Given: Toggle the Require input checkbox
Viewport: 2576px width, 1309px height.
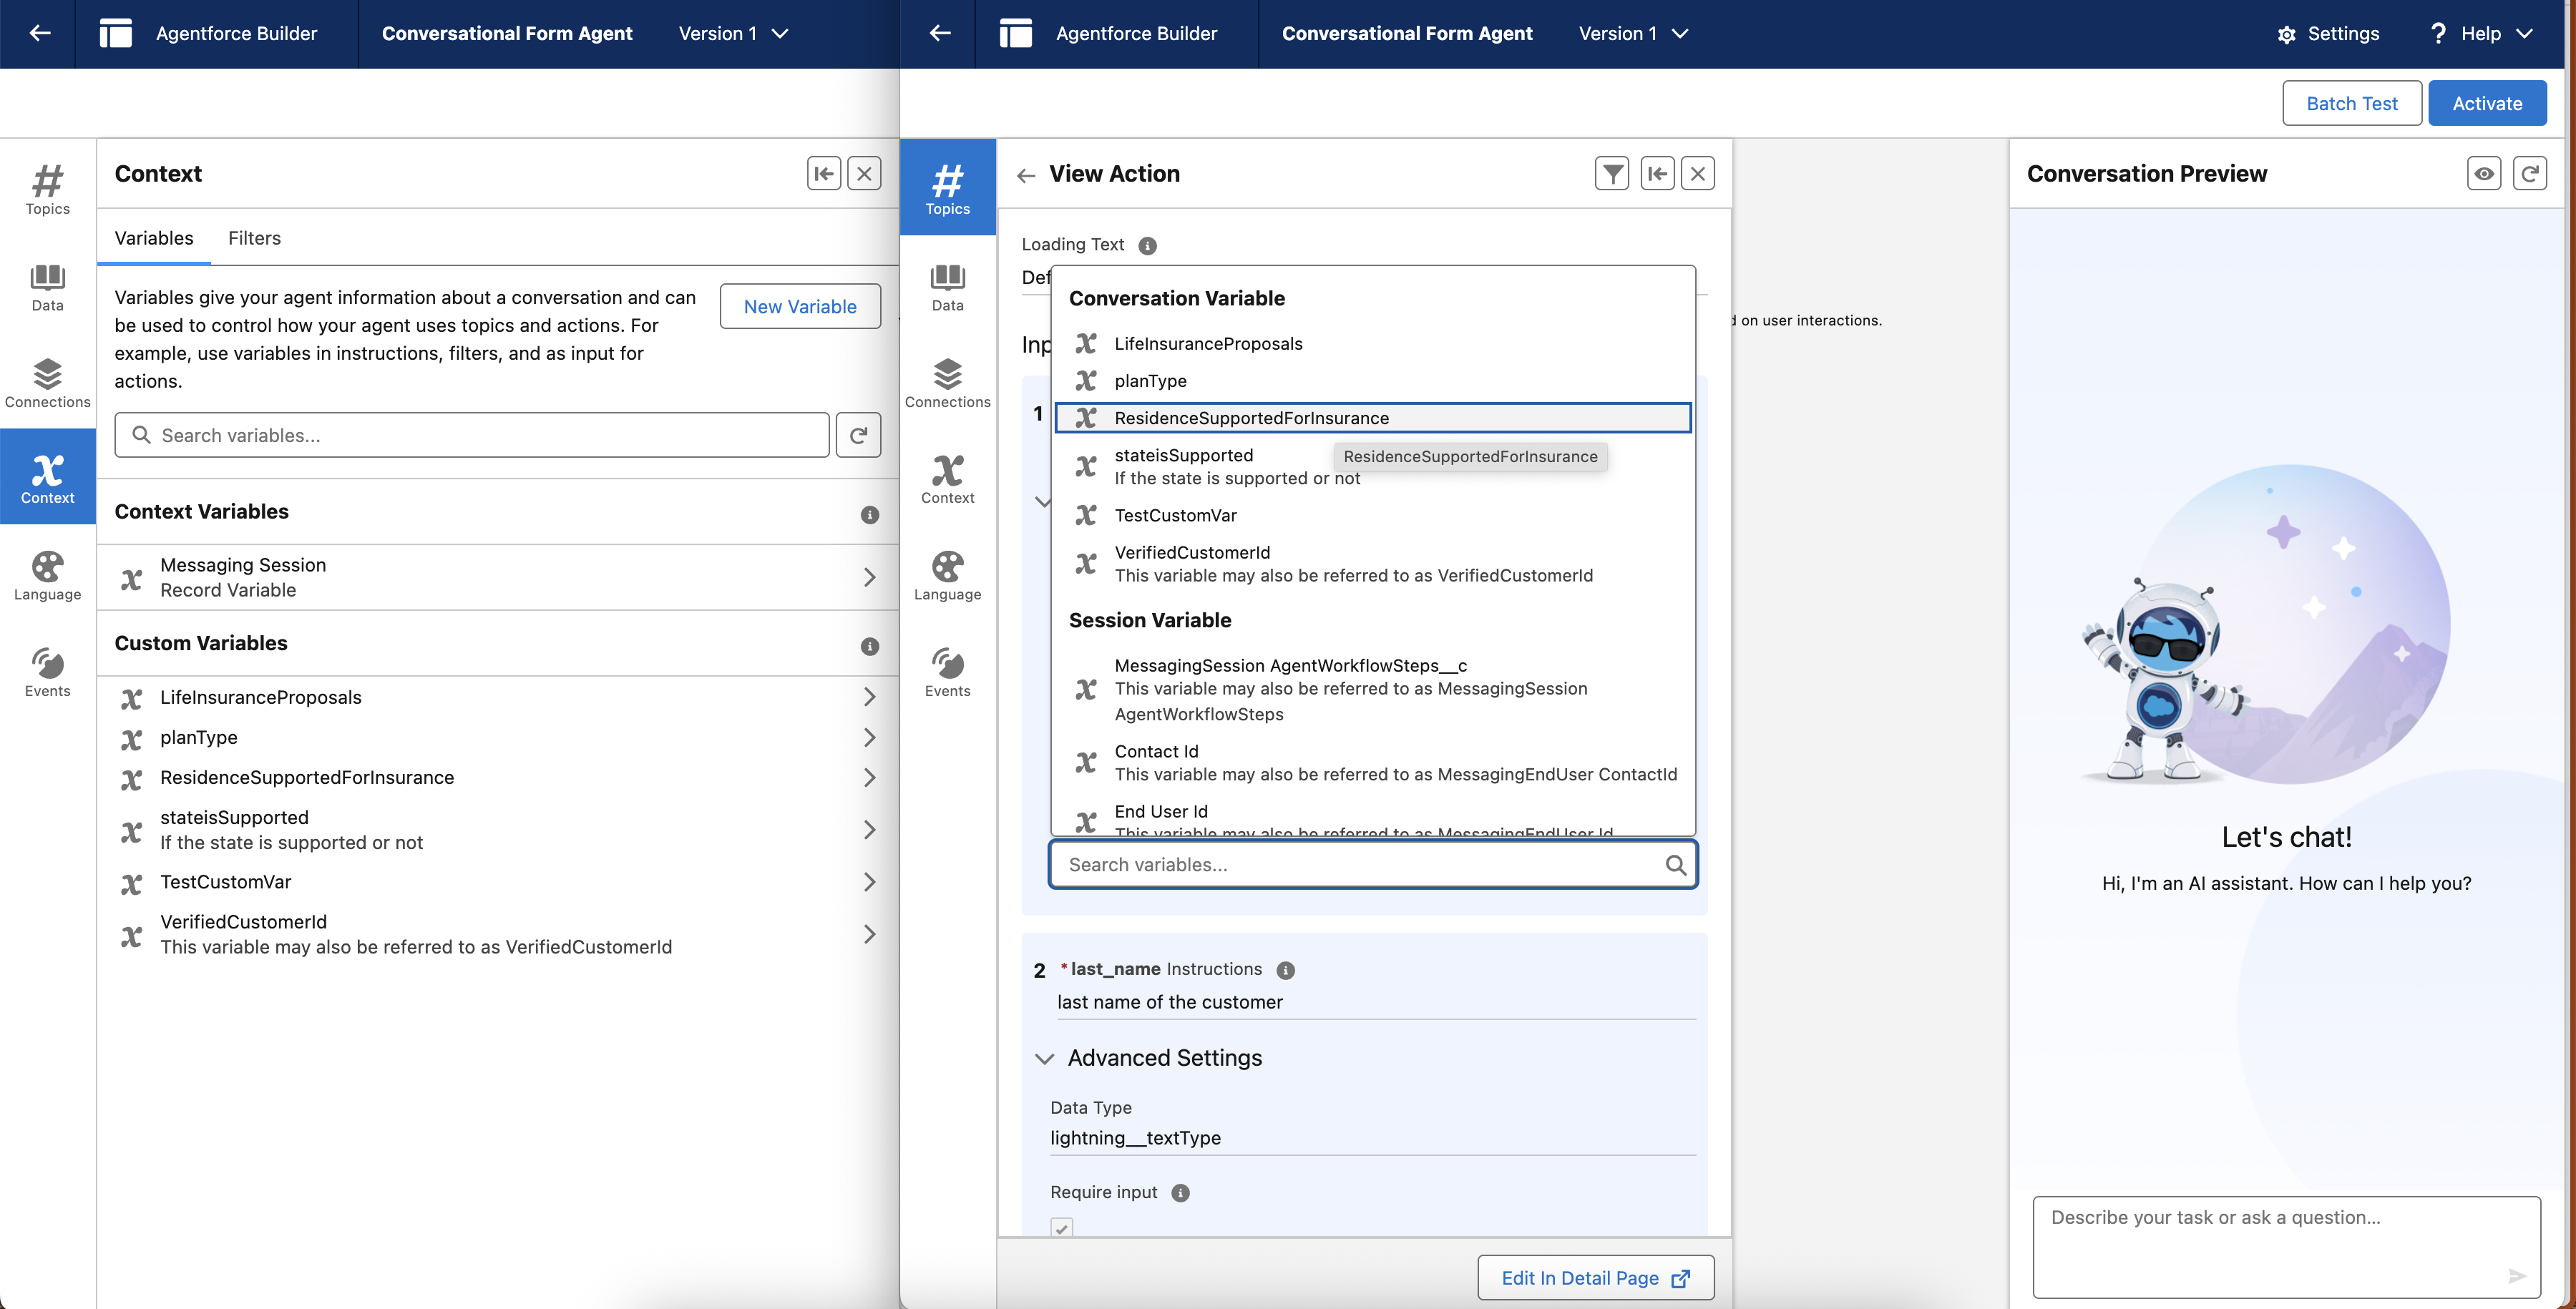Looking at the screenshot, I should click(x=1061, y=1227).
